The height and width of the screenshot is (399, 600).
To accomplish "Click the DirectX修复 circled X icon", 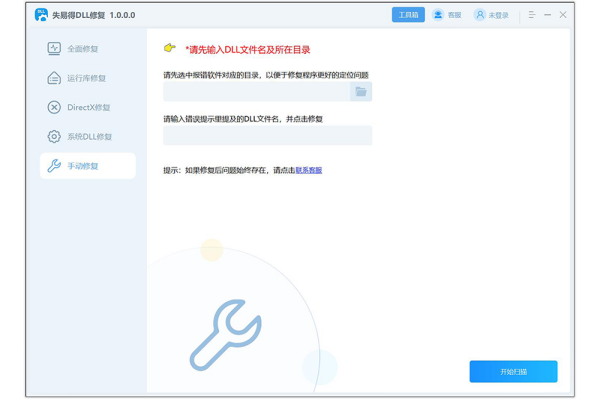I will [x=54, y=107].
